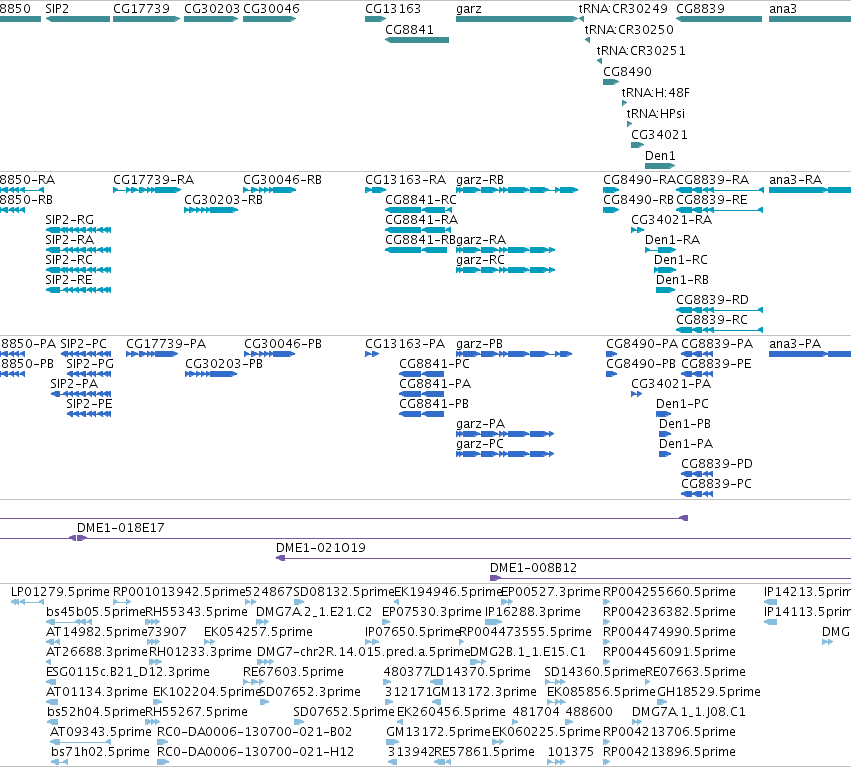Select the tRNA:CR30250 label
The width and height of the screenshot is (851, 767).
click(x=628, y=30)
